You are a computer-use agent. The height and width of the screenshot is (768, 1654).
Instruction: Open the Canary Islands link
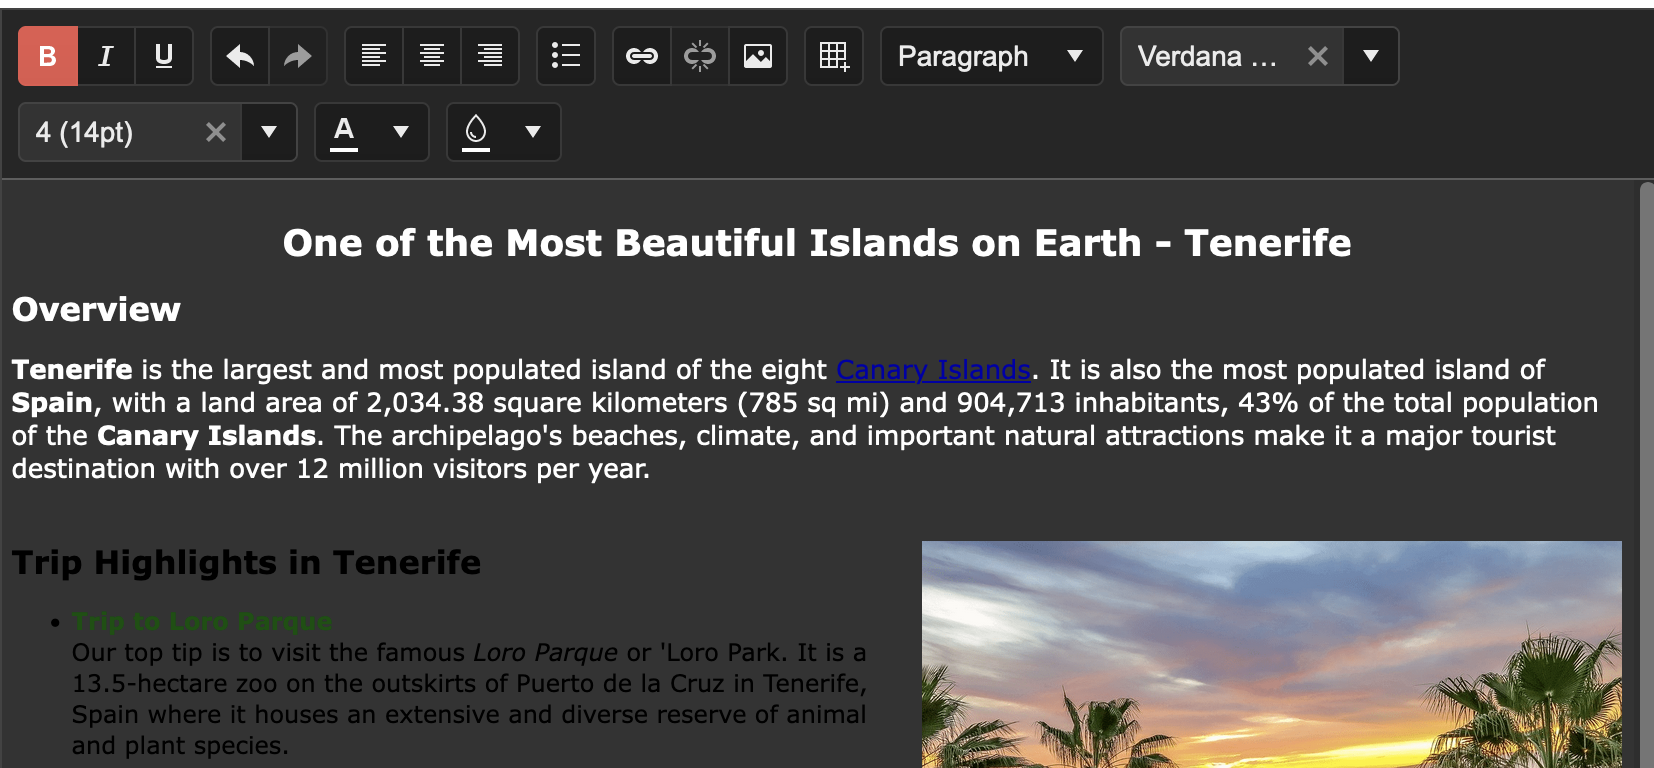(x=933, y=370)
